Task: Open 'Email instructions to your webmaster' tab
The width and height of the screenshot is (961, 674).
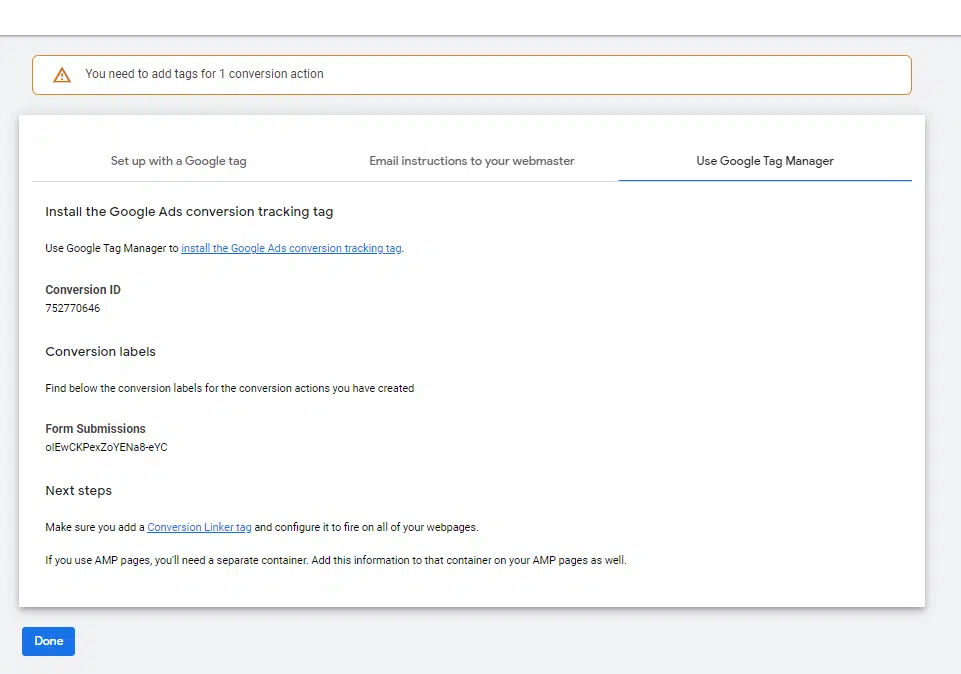Action: click(471, 161)
